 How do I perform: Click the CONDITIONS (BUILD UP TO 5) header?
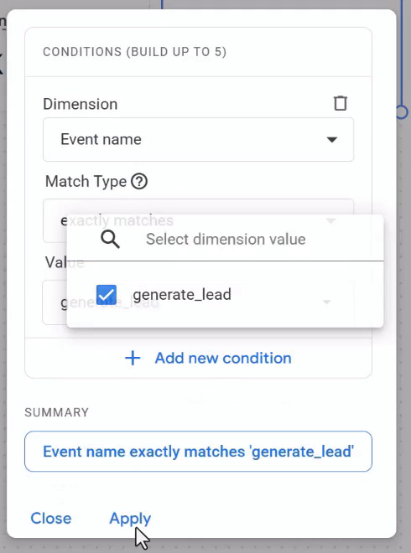(134, 52)
